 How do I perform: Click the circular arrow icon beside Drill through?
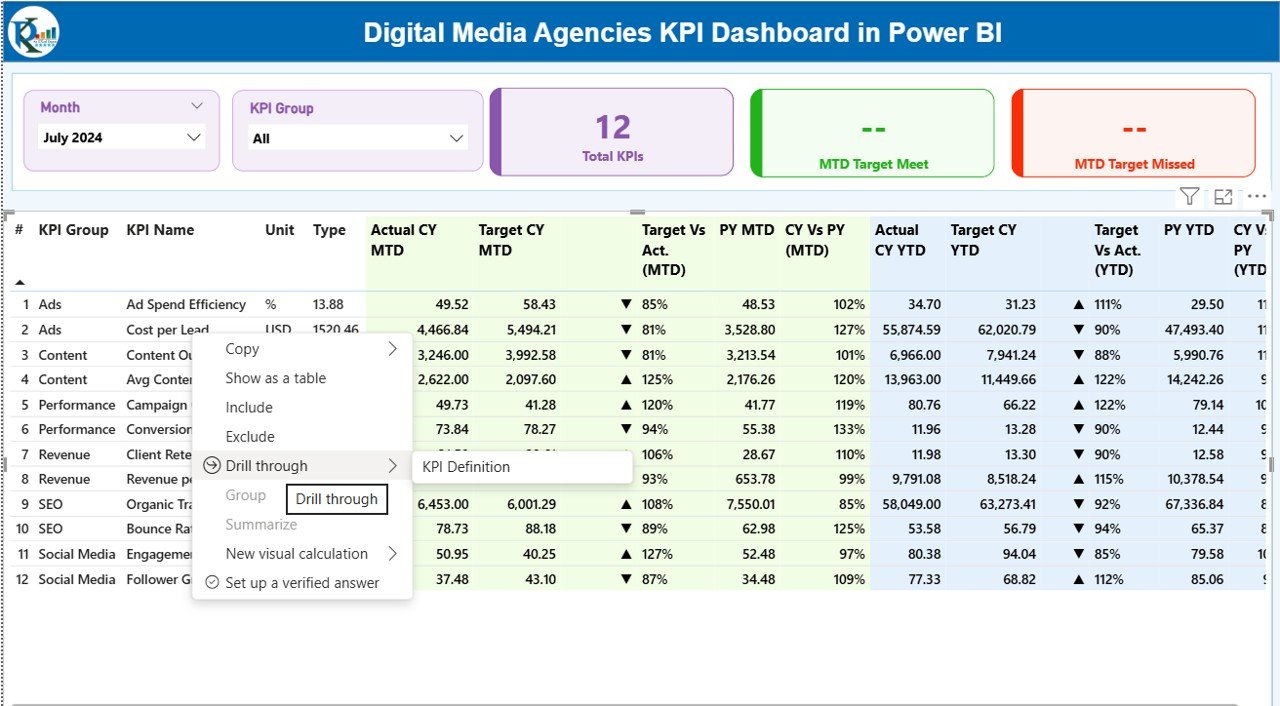(210, 465)
